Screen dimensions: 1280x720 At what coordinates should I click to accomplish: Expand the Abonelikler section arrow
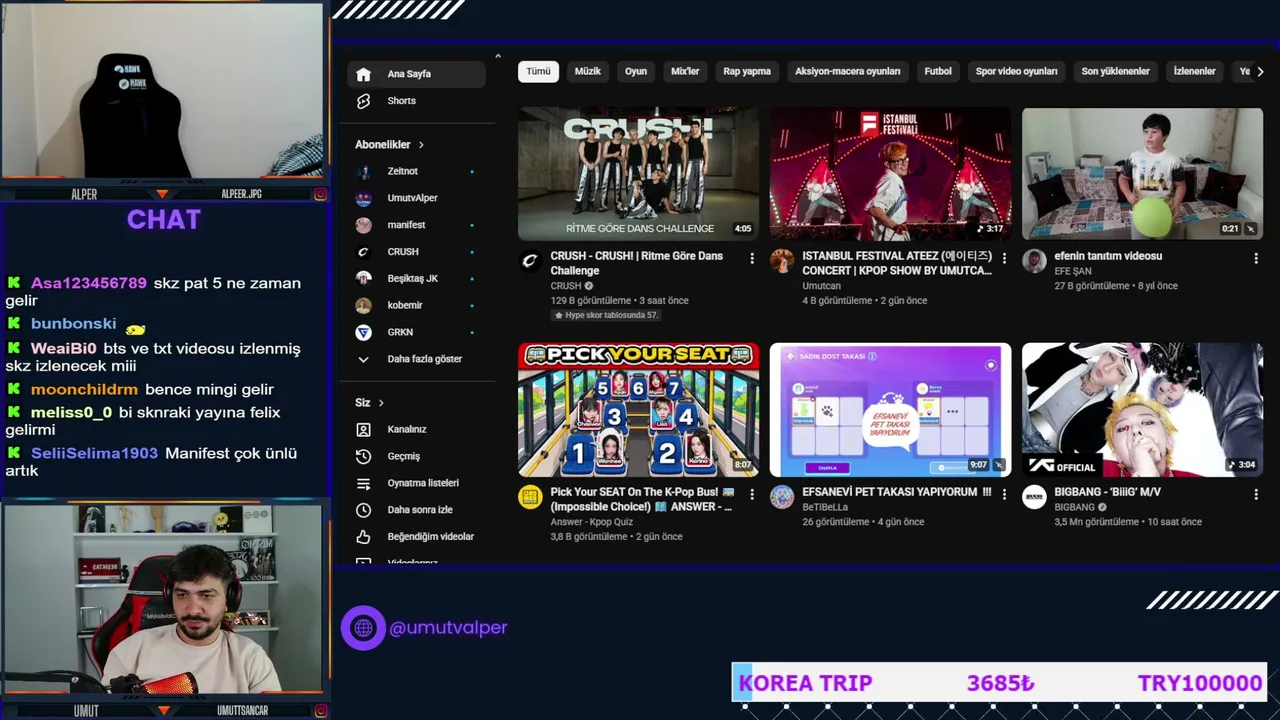click(x=421, y=145)
